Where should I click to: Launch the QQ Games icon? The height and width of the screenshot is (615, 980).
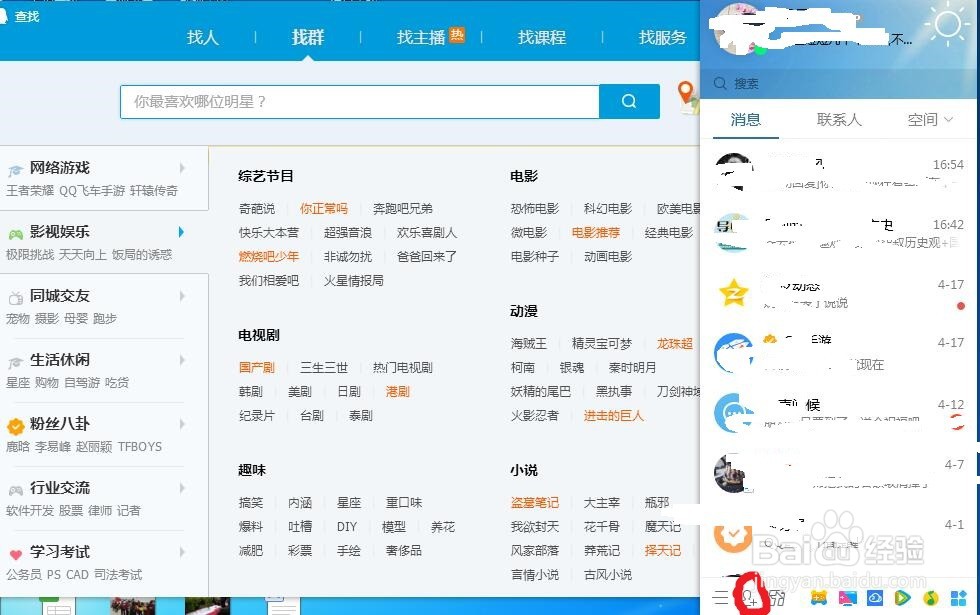819,598
